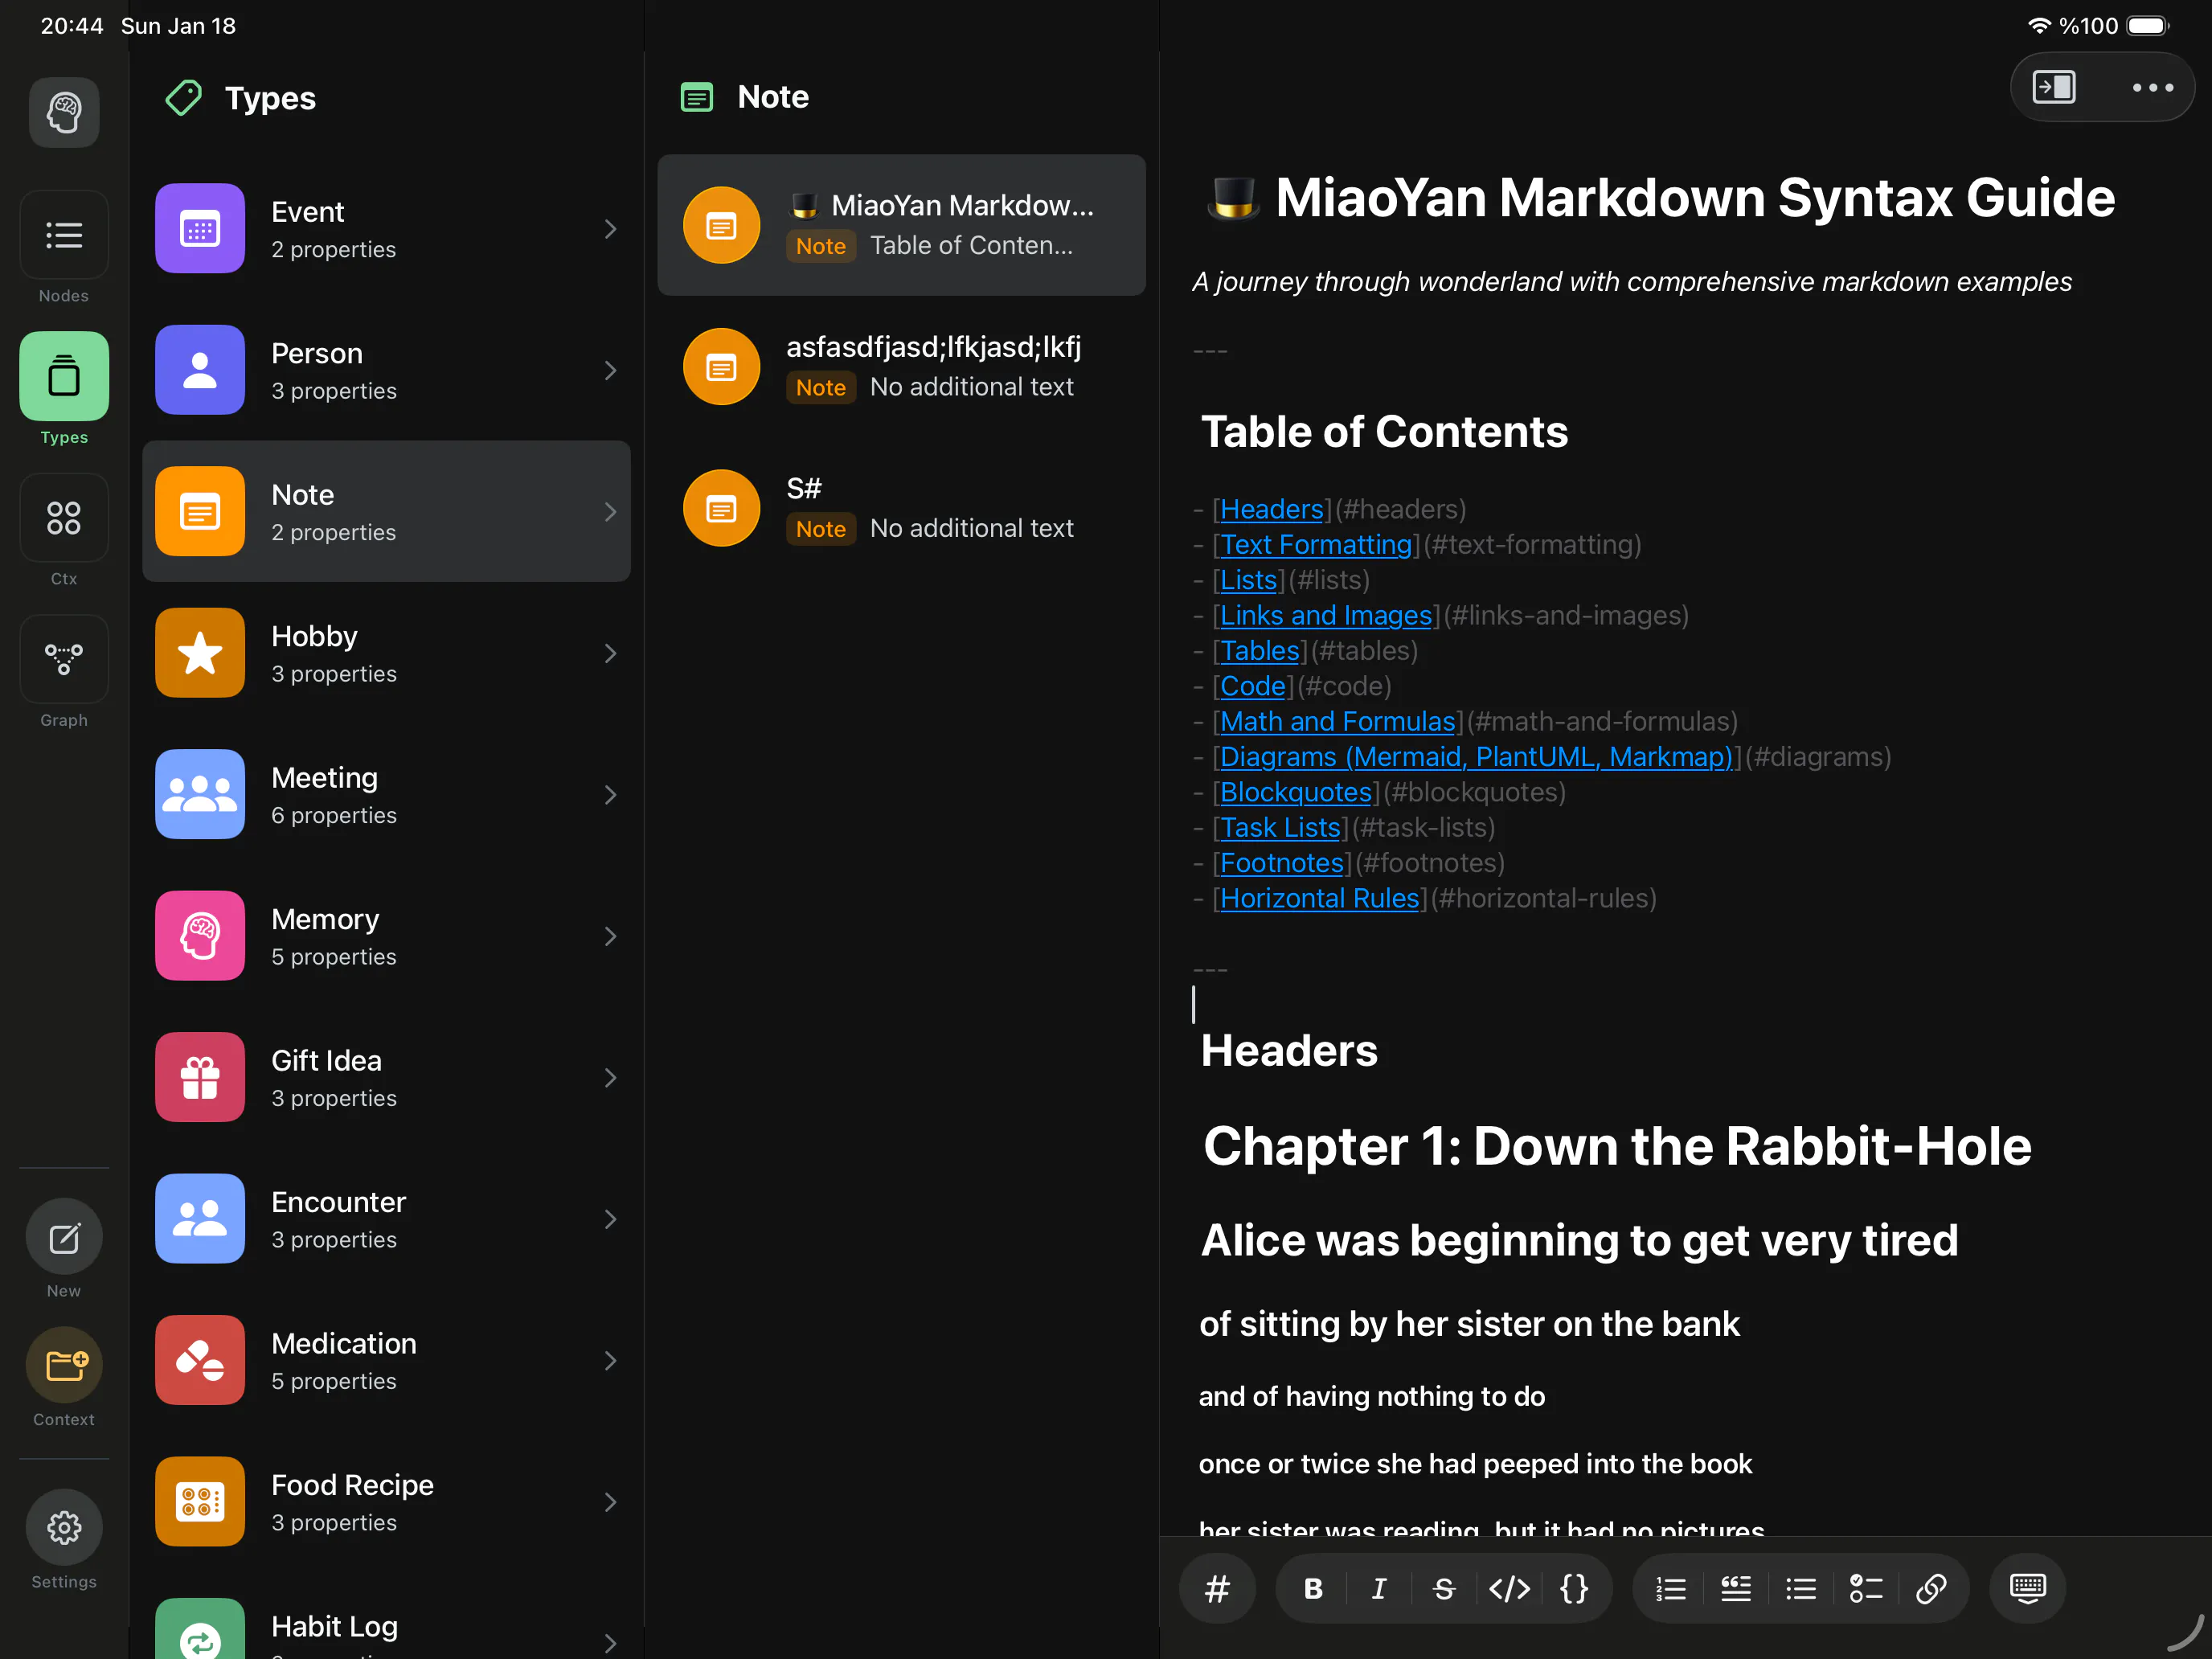Insert a bulleted list
This screenshot has width=2212, height=1659.
click(x=1801, y=1588)
